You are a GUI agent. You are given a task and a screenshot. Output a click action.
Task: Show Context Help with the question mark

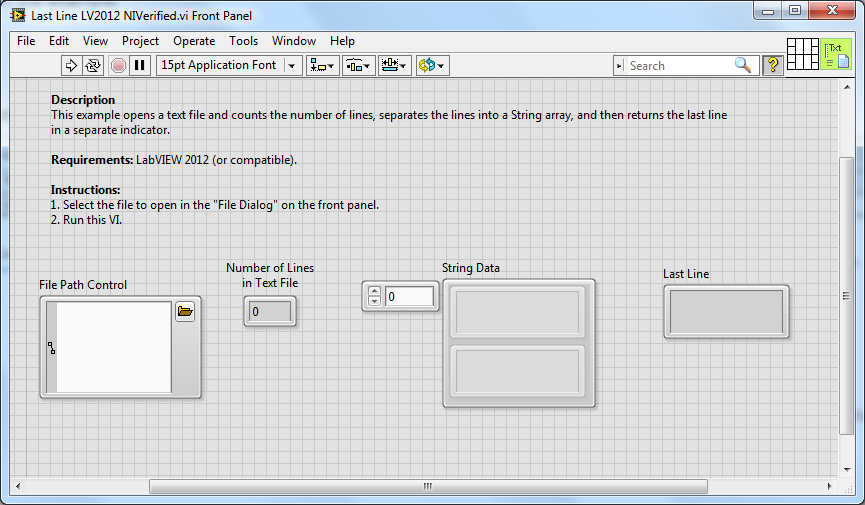pyautogui.click(x=773, y=65)
